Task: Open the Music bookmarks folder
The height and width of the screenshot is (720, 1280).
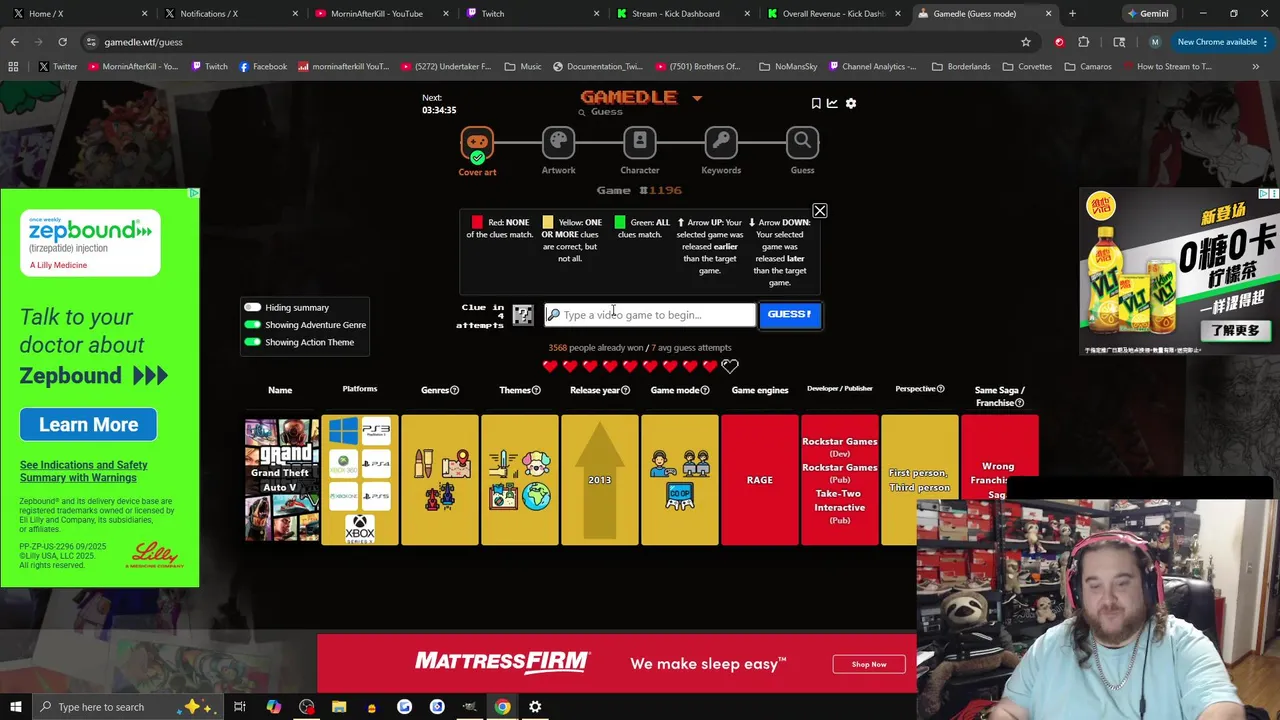Action: coord(523,67)
